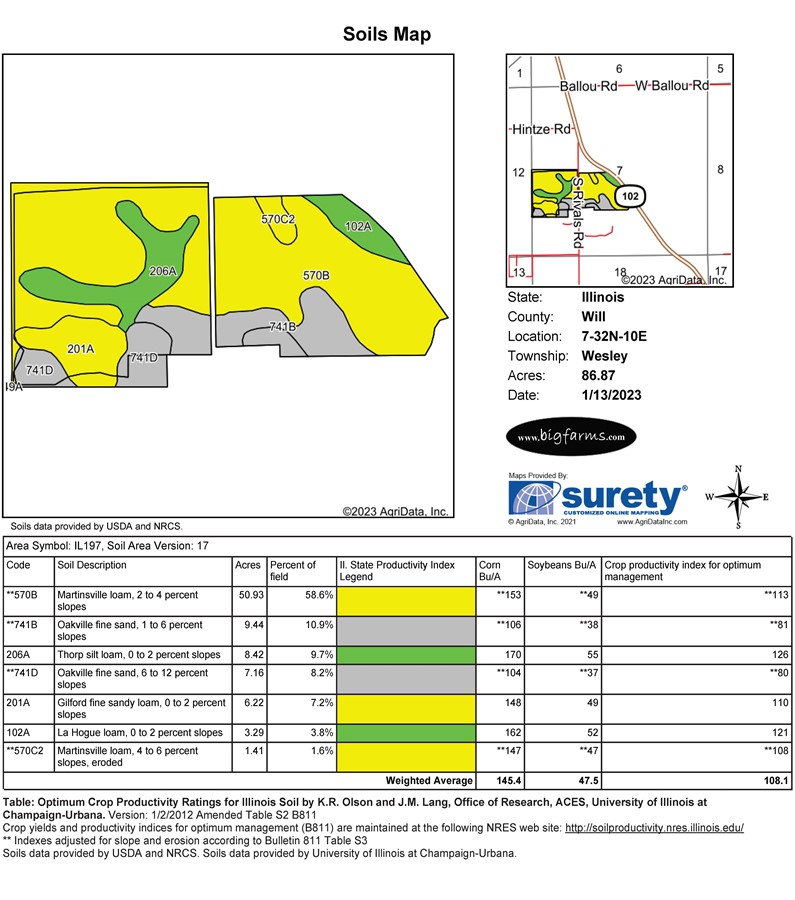Select the green legend swatch for 206A
The width and height of the screenshot is (795, 900).
(x=406, y=655)
